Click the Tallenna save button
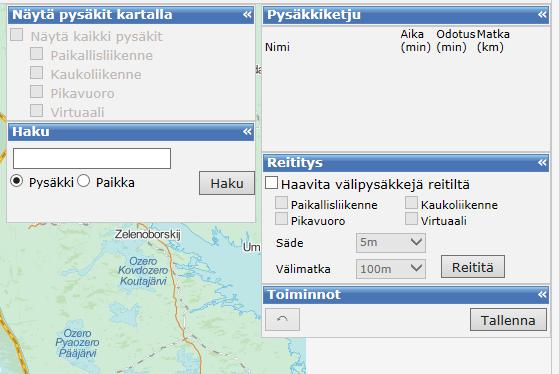The height and width of the screenshot is (374, 559). 508,320
